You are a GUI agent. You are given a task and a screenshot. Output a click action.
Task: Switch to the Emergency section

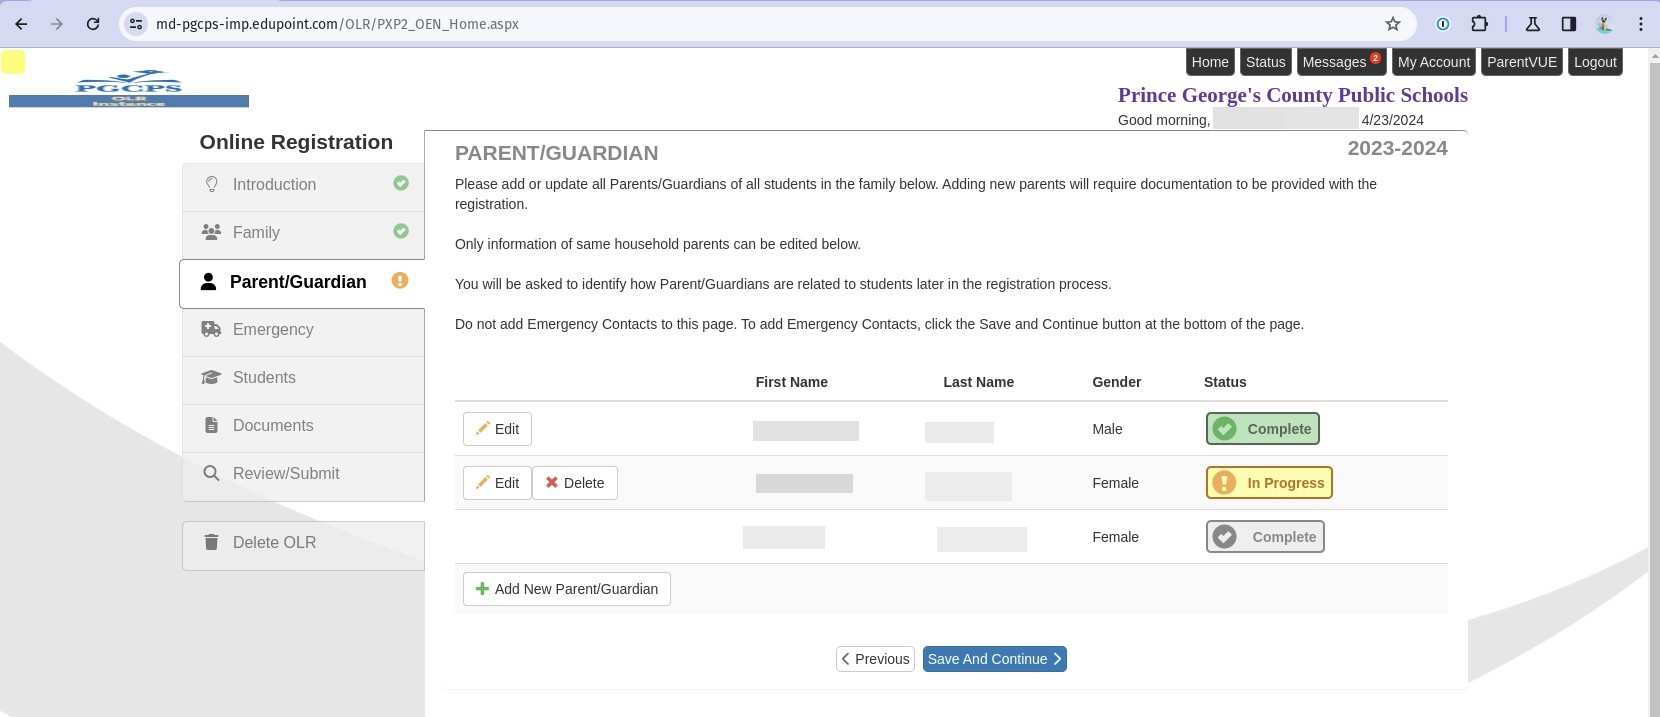(272, 329)
